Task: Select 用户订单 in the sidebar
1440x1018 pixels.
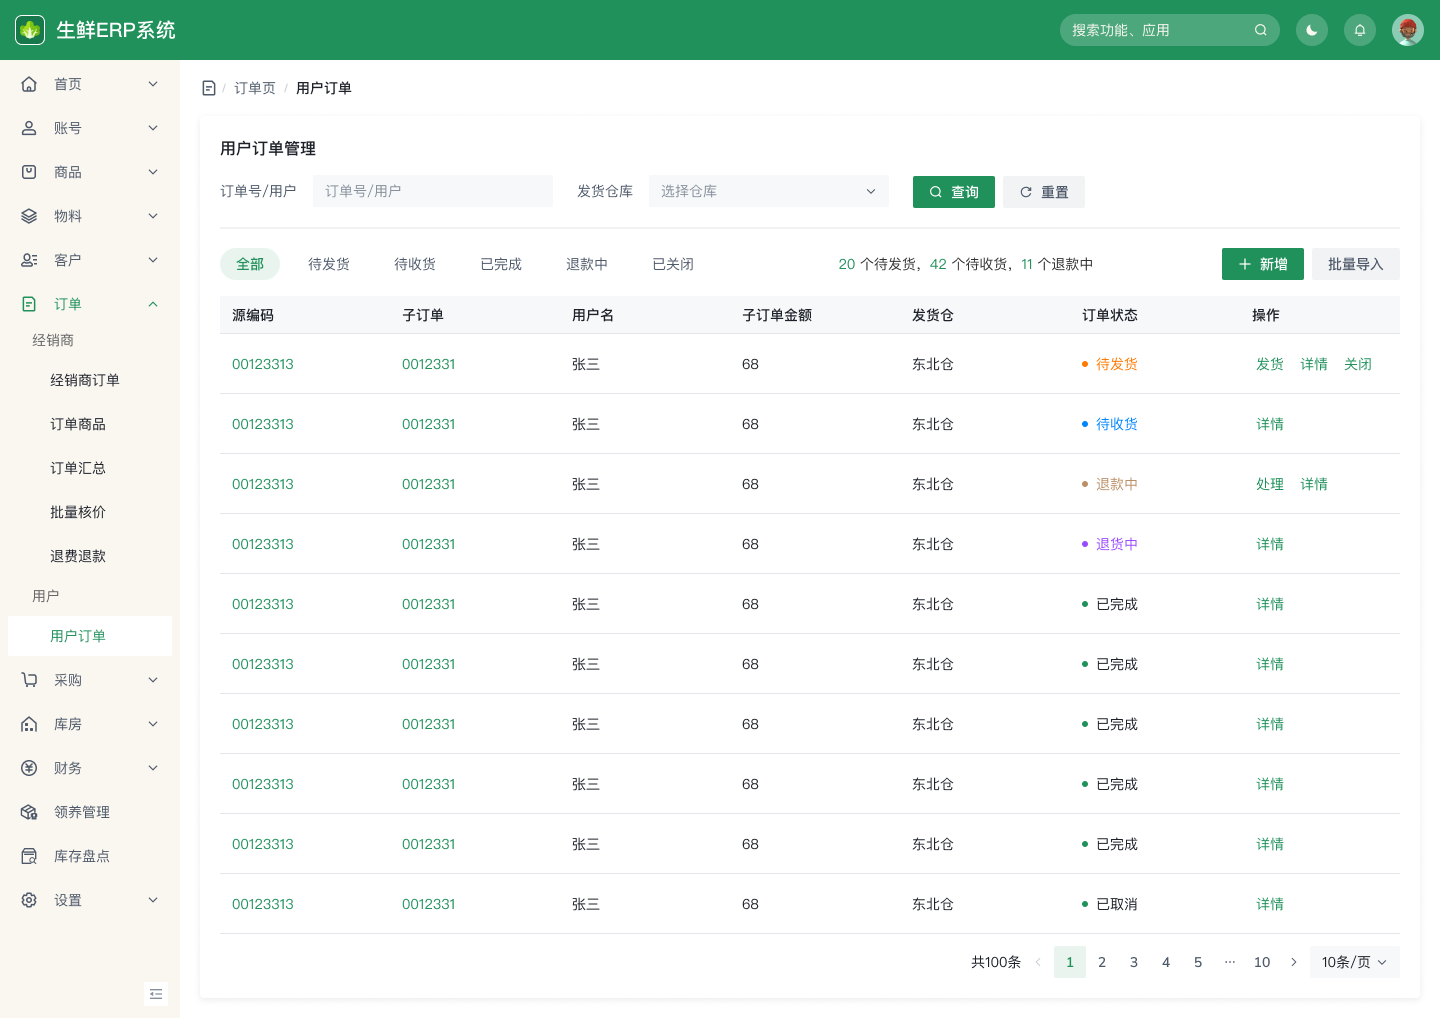Action: 90,636
